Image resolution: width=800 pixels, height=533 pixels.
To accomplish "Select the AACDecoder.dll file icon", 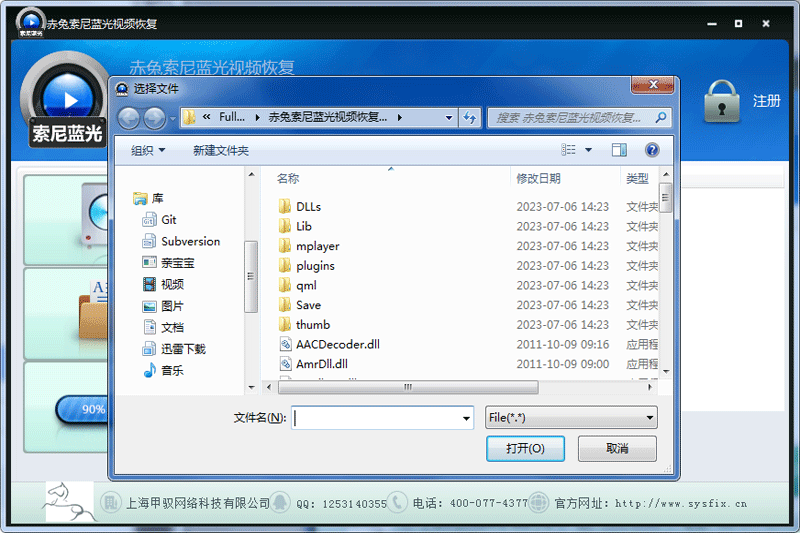I will pos(285,344).
